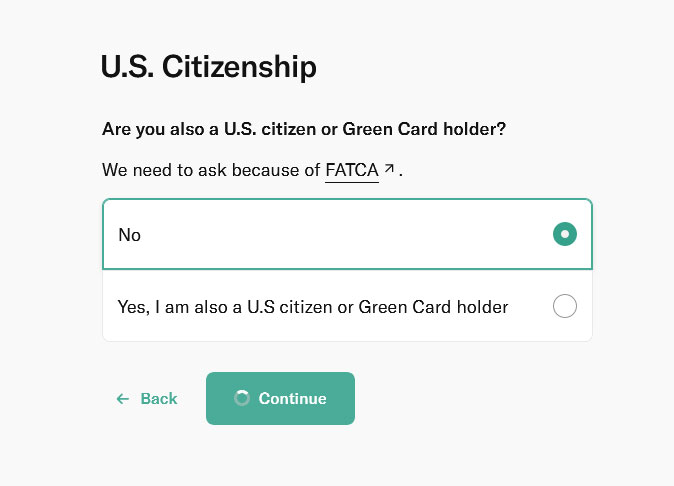
Task: Click the "No" label text
Action: [x=129, y=235]
